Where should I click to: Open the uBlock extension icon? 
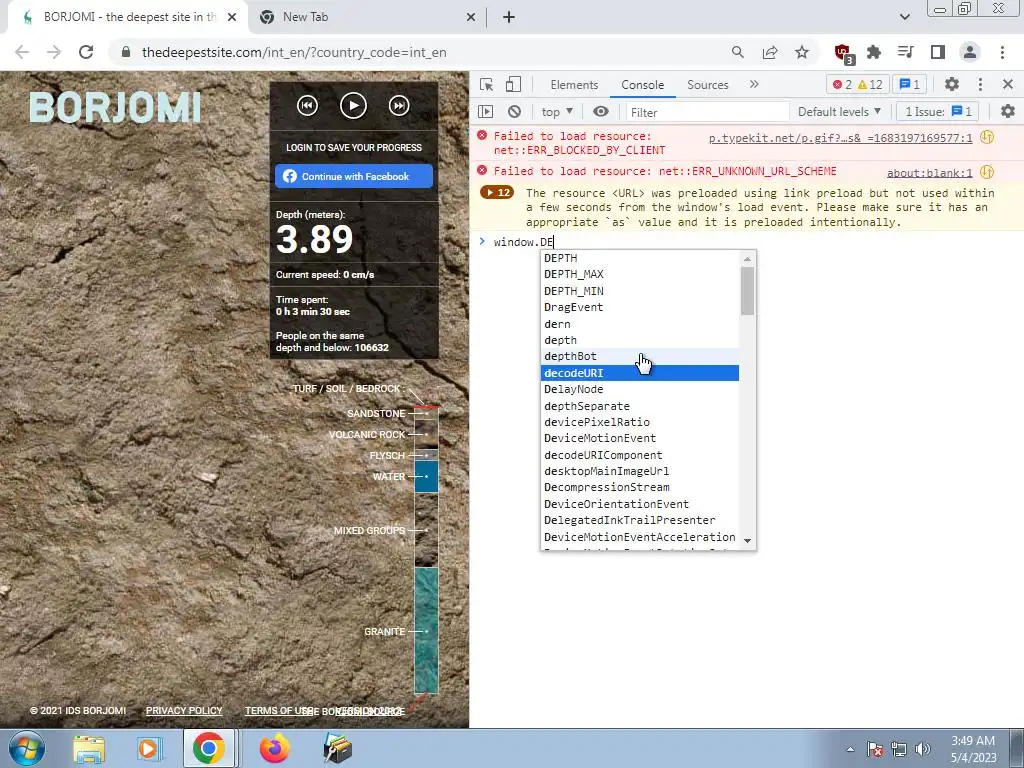click(x=843, y=53)
